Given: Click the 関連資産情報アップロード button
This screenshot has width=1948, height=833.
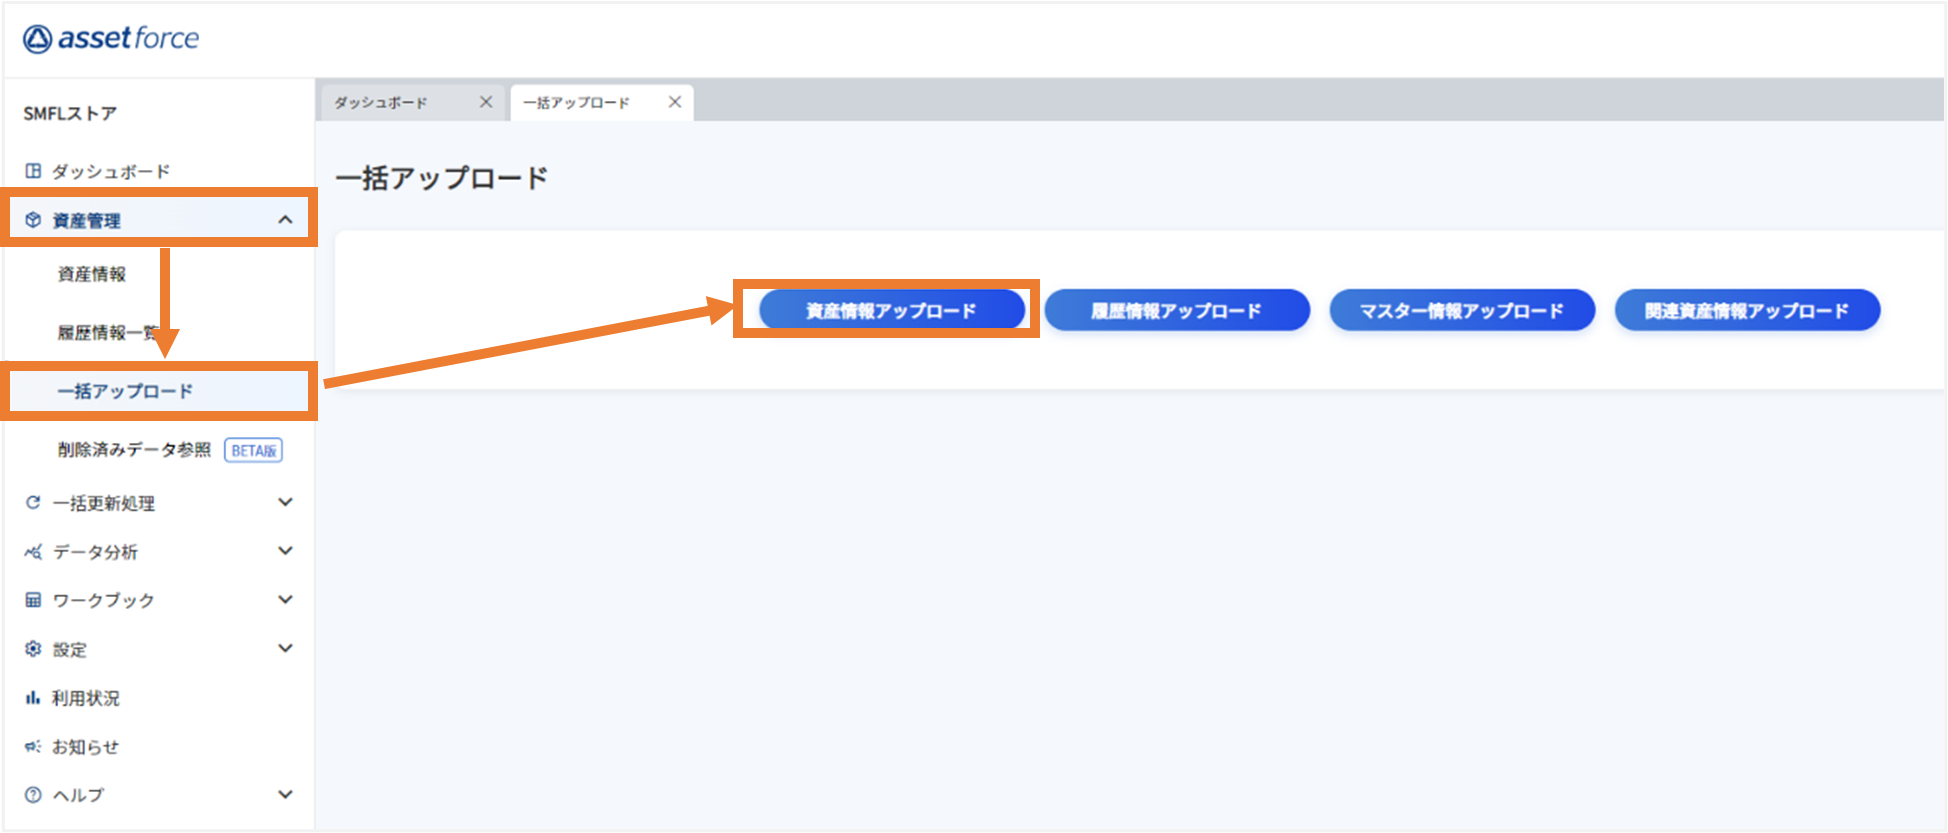Looking at the screenshot, I should point(1747,310).
